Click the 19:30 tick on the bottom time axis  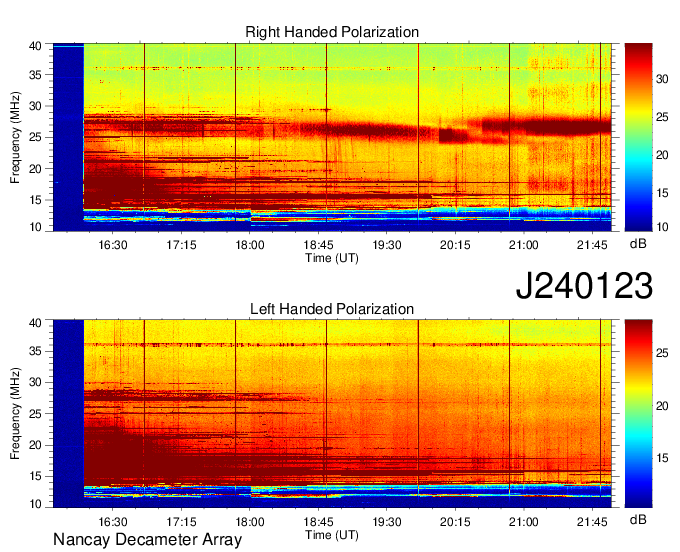[x=387, y=522]
